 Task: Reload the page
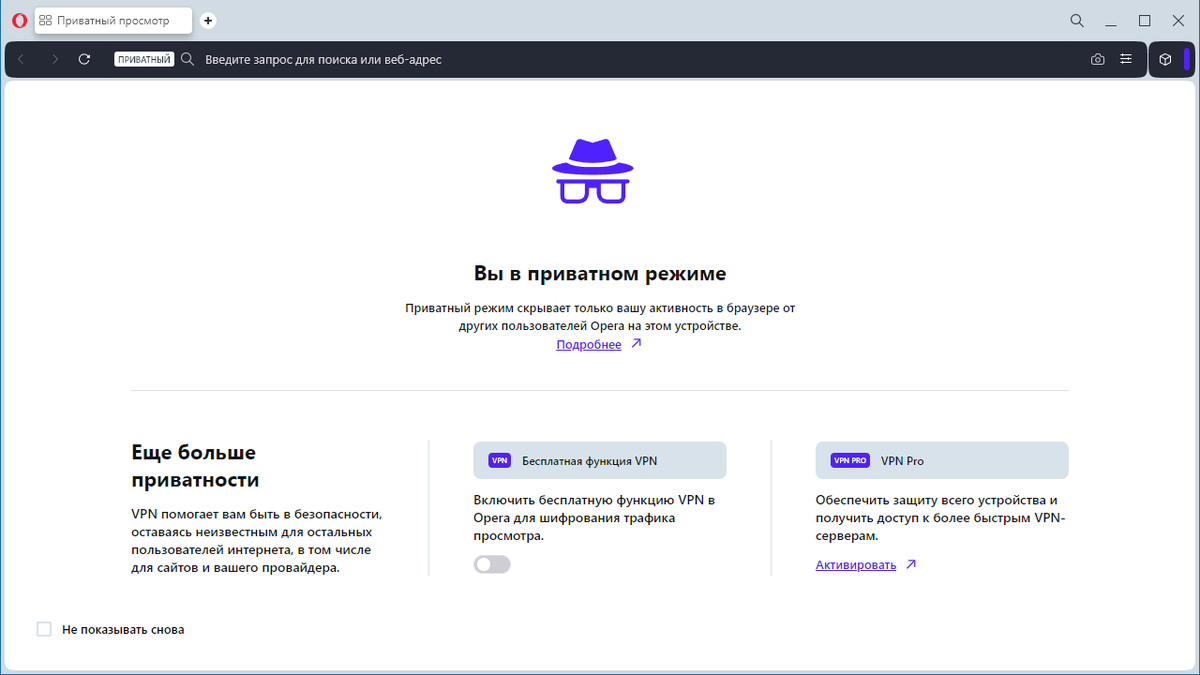click(84, 59)
